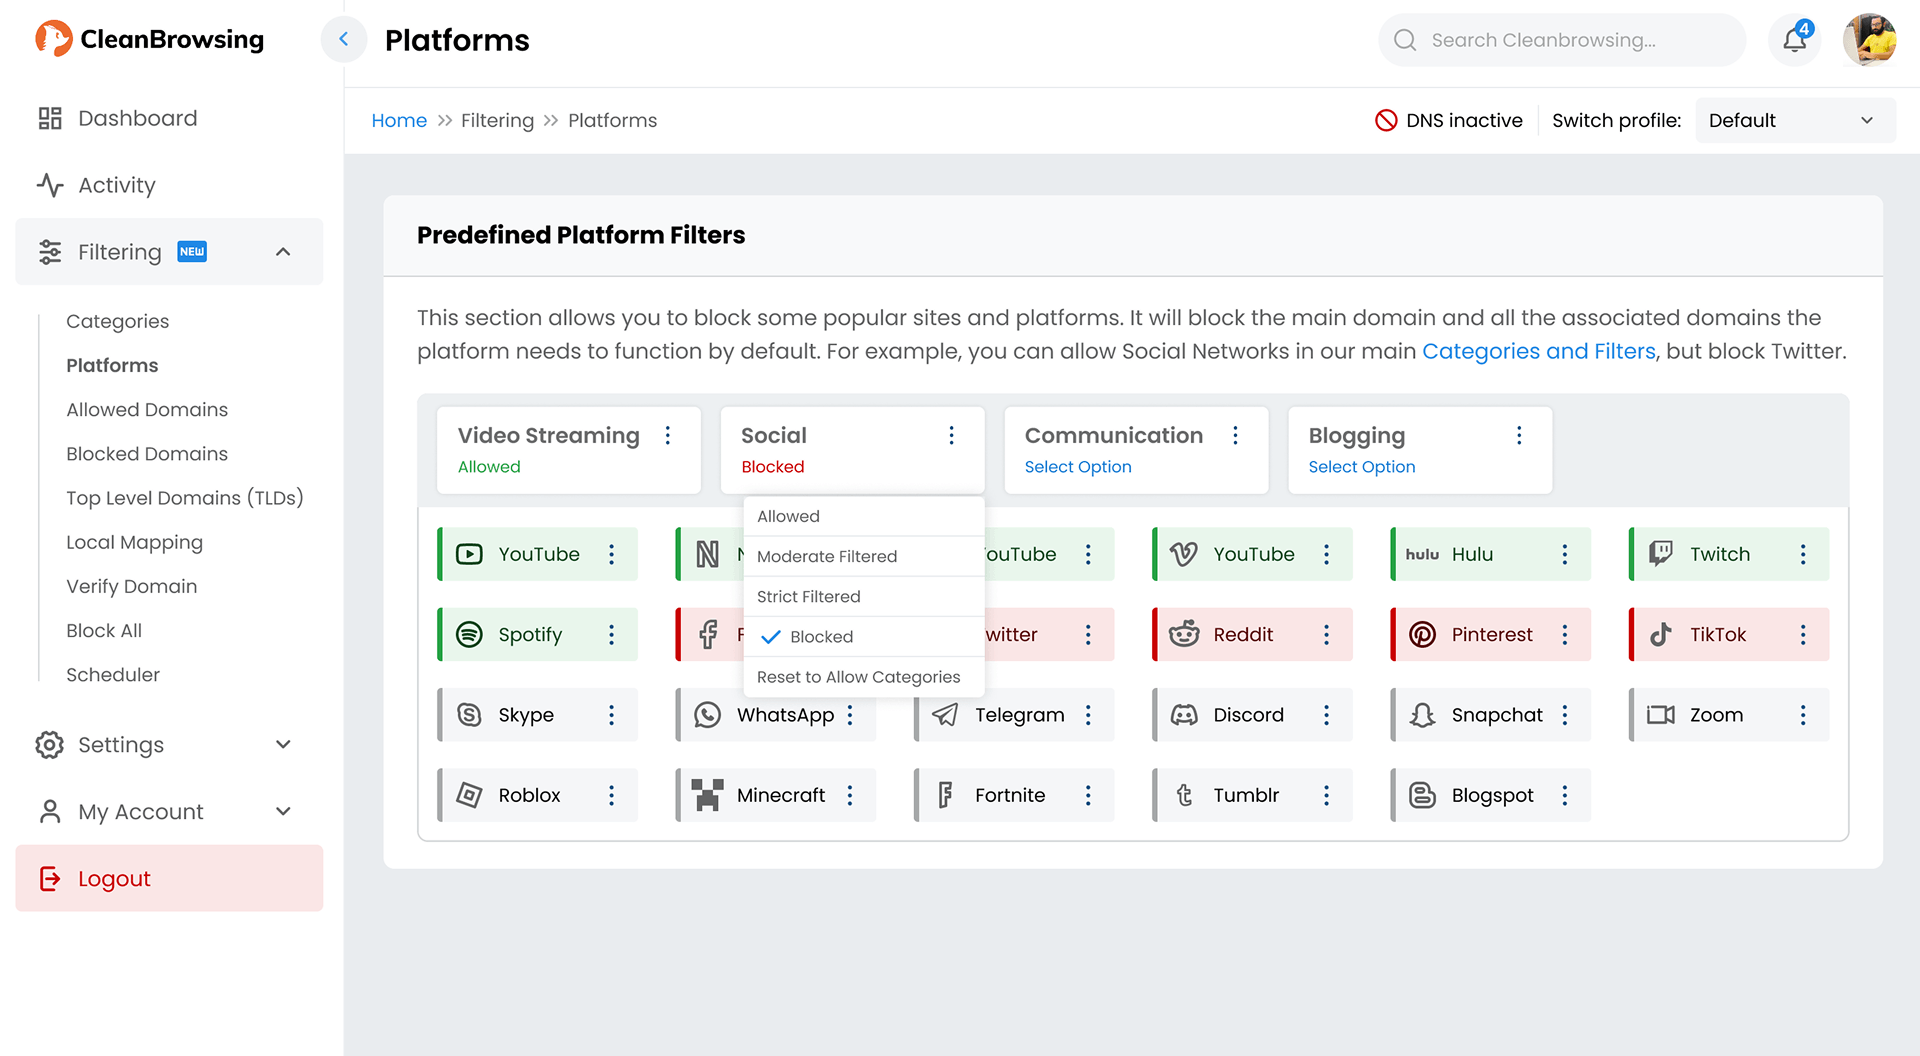Viewport: 1920px width, 1056px height.
Task: Click the Logout button
Action: (x=169, y=879)
